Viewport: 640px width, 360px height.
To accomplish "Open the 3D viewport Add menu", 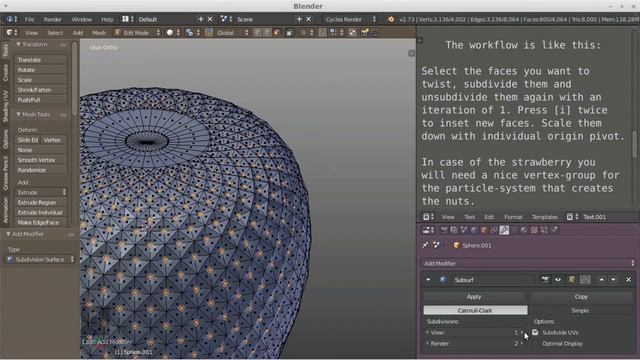I will pos(78,33).
